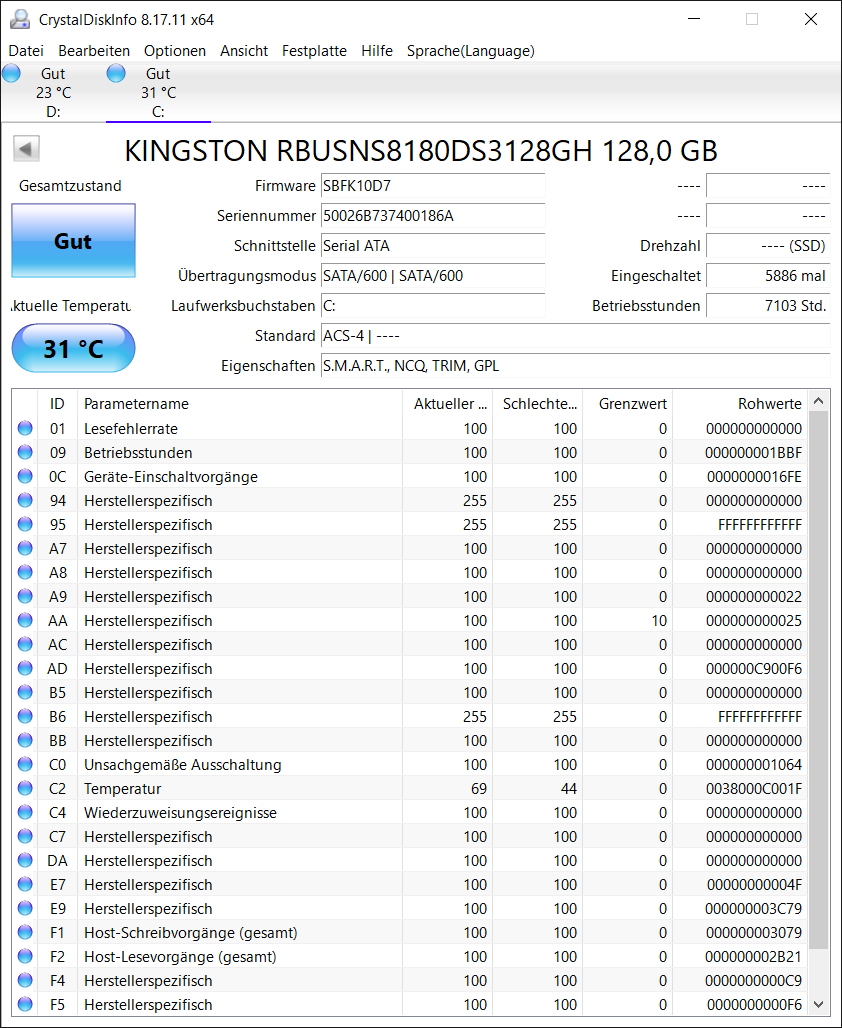
Task: Click the Parametername column header
Action: (x=239, y=404)
